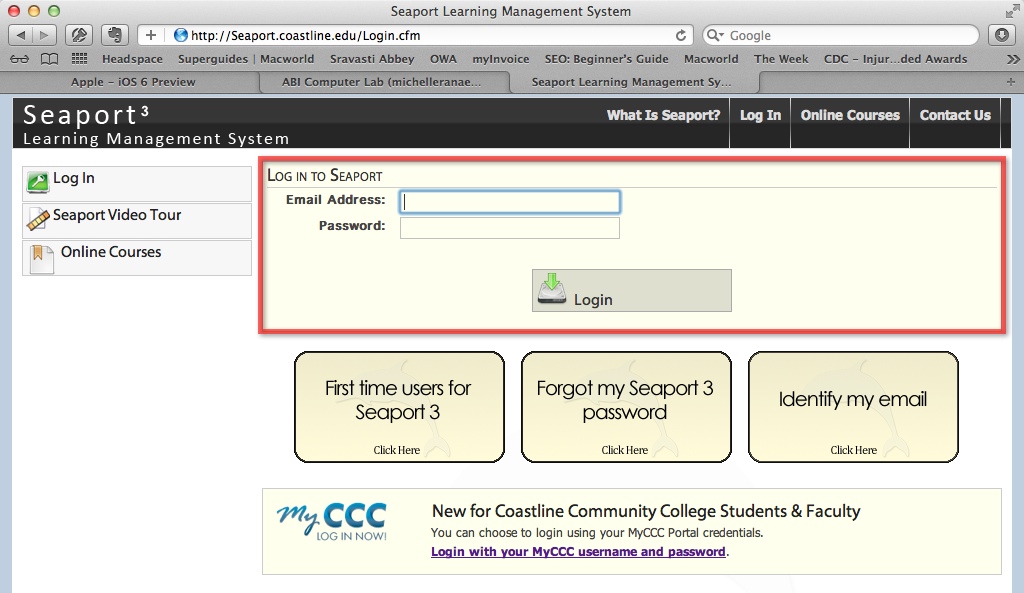Focus the Password field

point(509,228)
